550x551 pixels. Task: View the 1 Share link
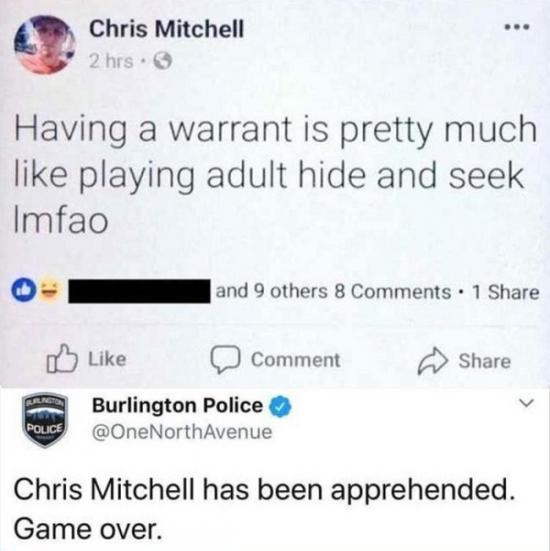pos(505,292)
